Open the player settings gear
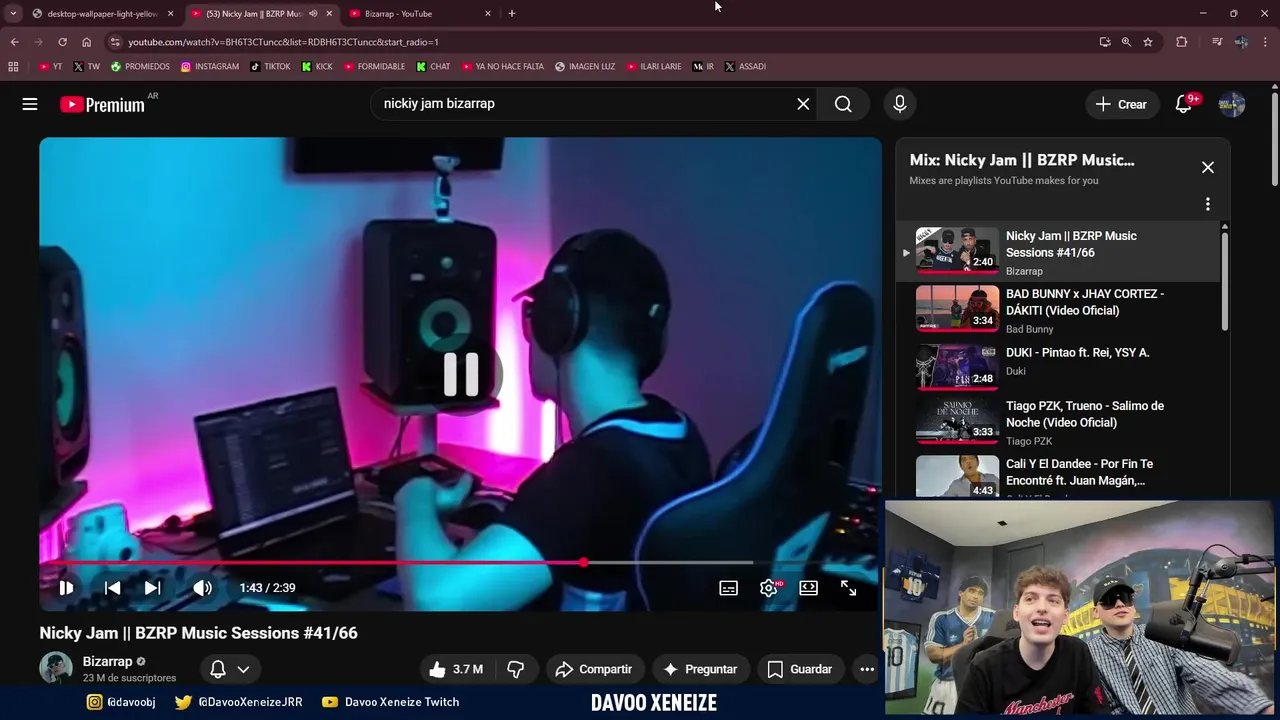The width and height of the screenshot is (1280, 720). (769, 588)
